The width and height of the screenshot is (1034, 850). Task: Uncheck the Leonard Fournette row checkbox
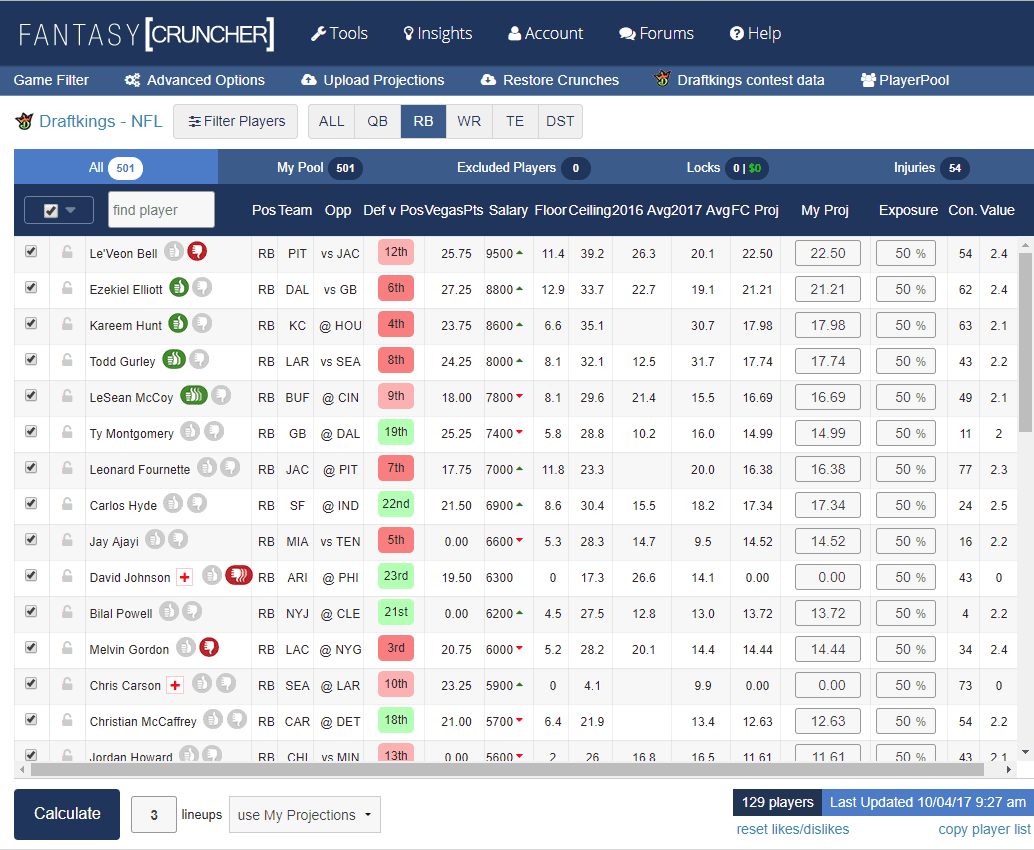(x=31, y=468)
